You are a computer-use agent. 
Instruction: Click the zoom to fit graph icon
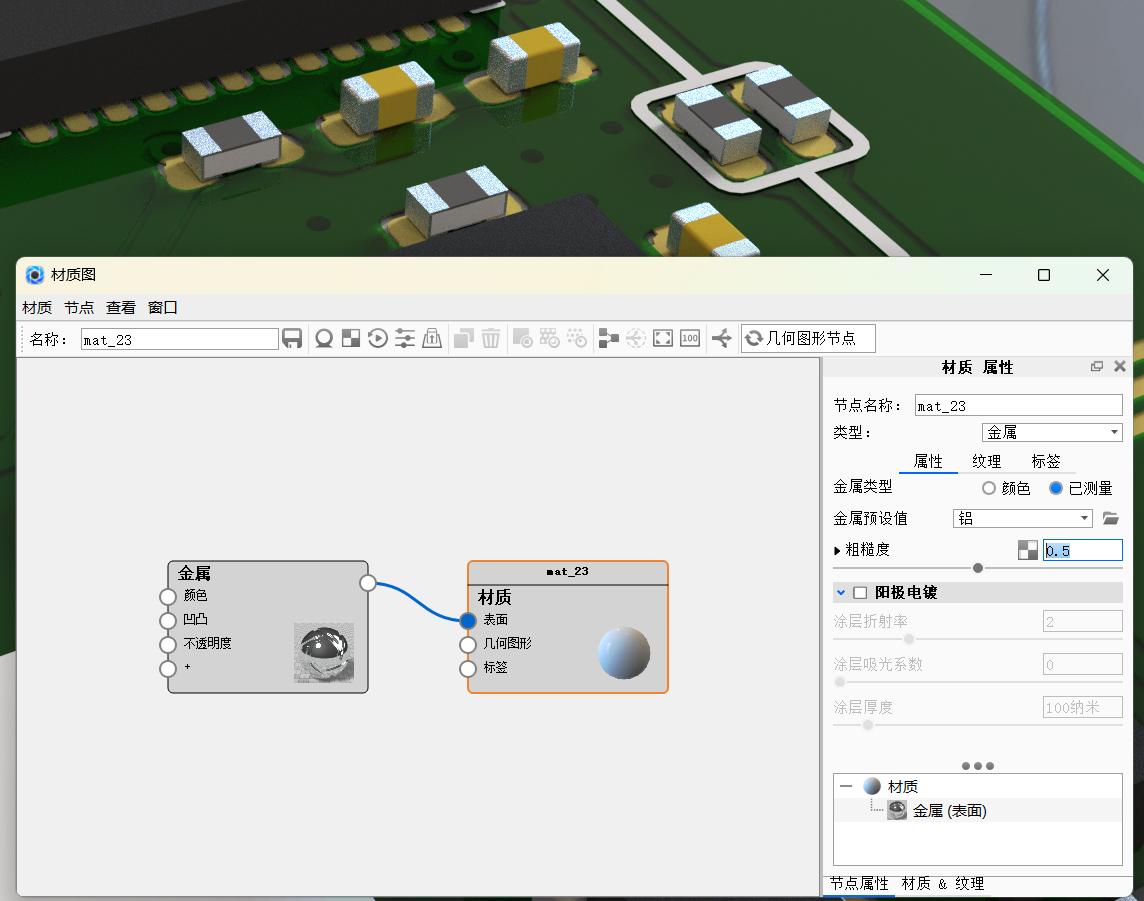pyautogui.click(x=662, y=338)
